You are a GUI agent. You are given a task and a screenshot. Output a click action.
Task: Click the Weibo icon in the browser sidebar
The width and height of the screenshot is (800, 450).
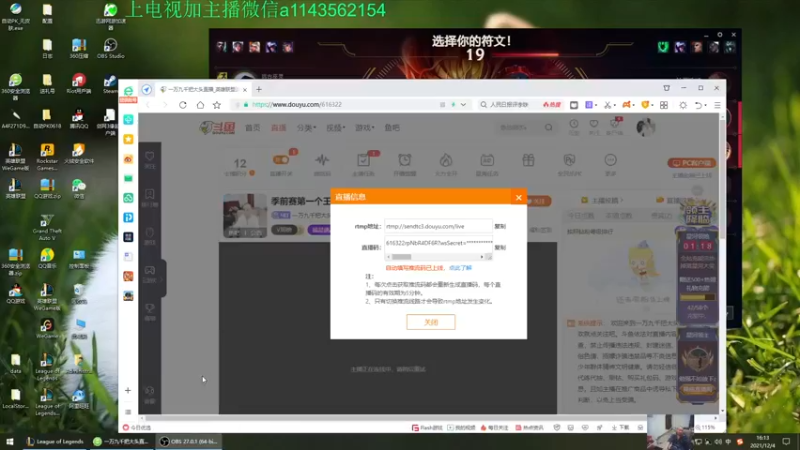coord(129,159)
